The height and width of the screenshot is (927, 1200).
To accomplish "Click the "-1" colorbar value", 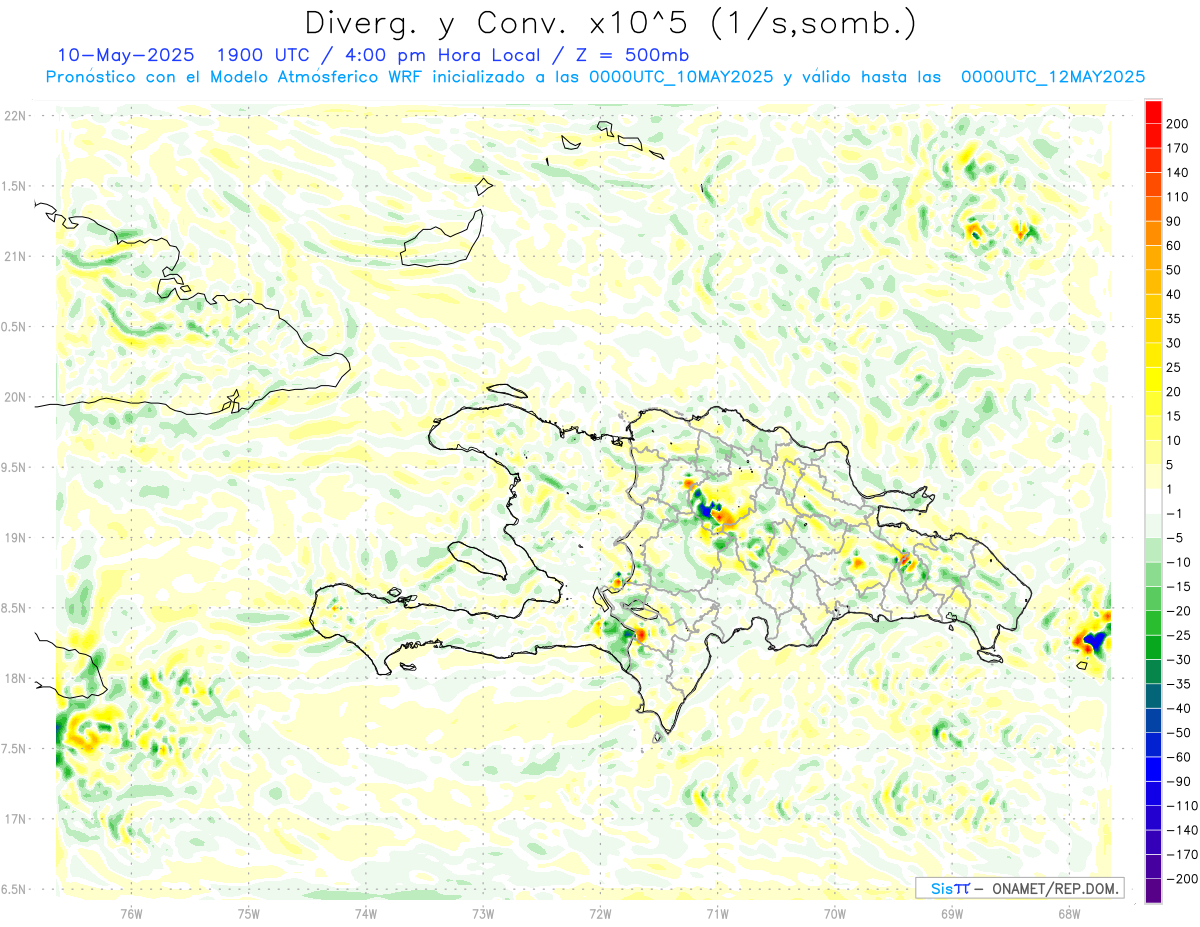I will tap(1174, 513).
